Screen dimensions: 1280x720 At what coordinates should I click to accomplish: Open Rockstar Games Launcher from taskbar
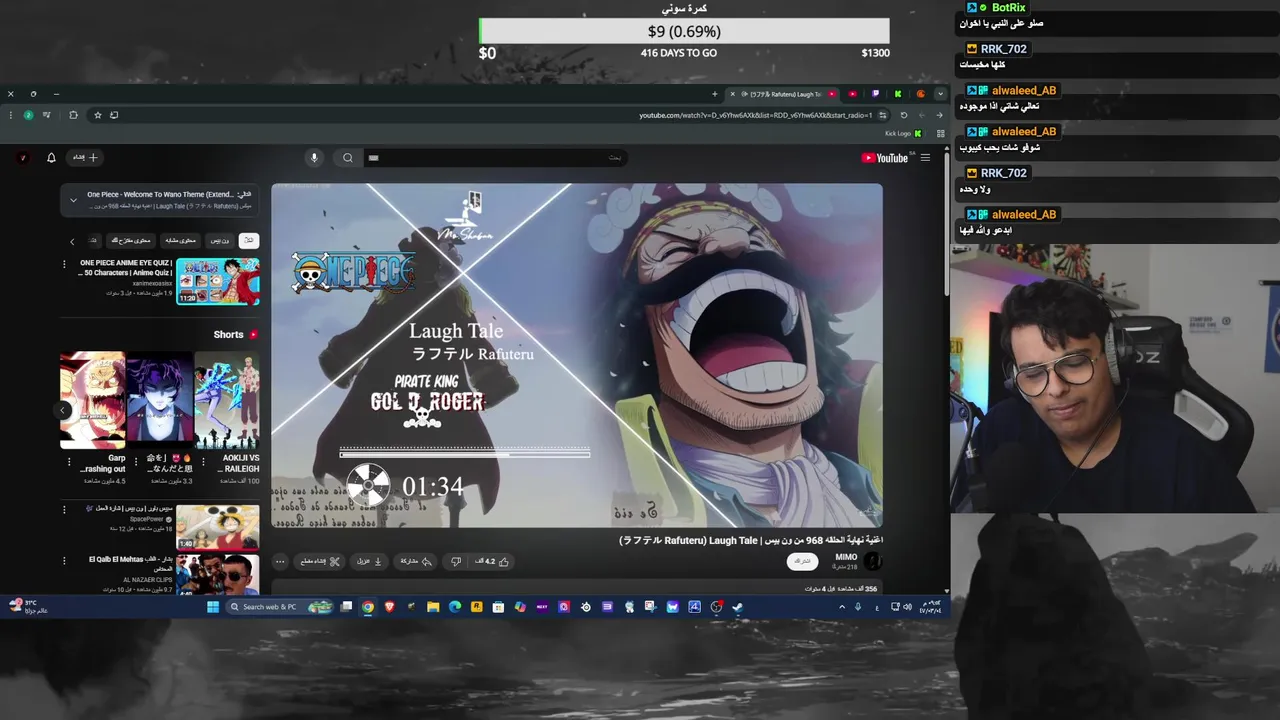[x=476, y=607]
